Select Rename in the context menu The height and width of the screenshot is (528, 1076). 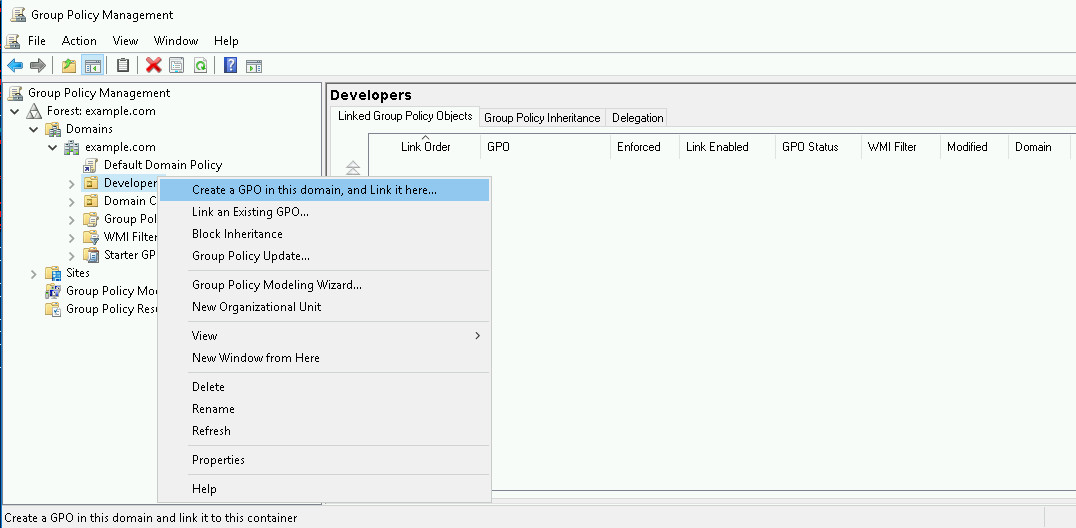tap(324, 409)
